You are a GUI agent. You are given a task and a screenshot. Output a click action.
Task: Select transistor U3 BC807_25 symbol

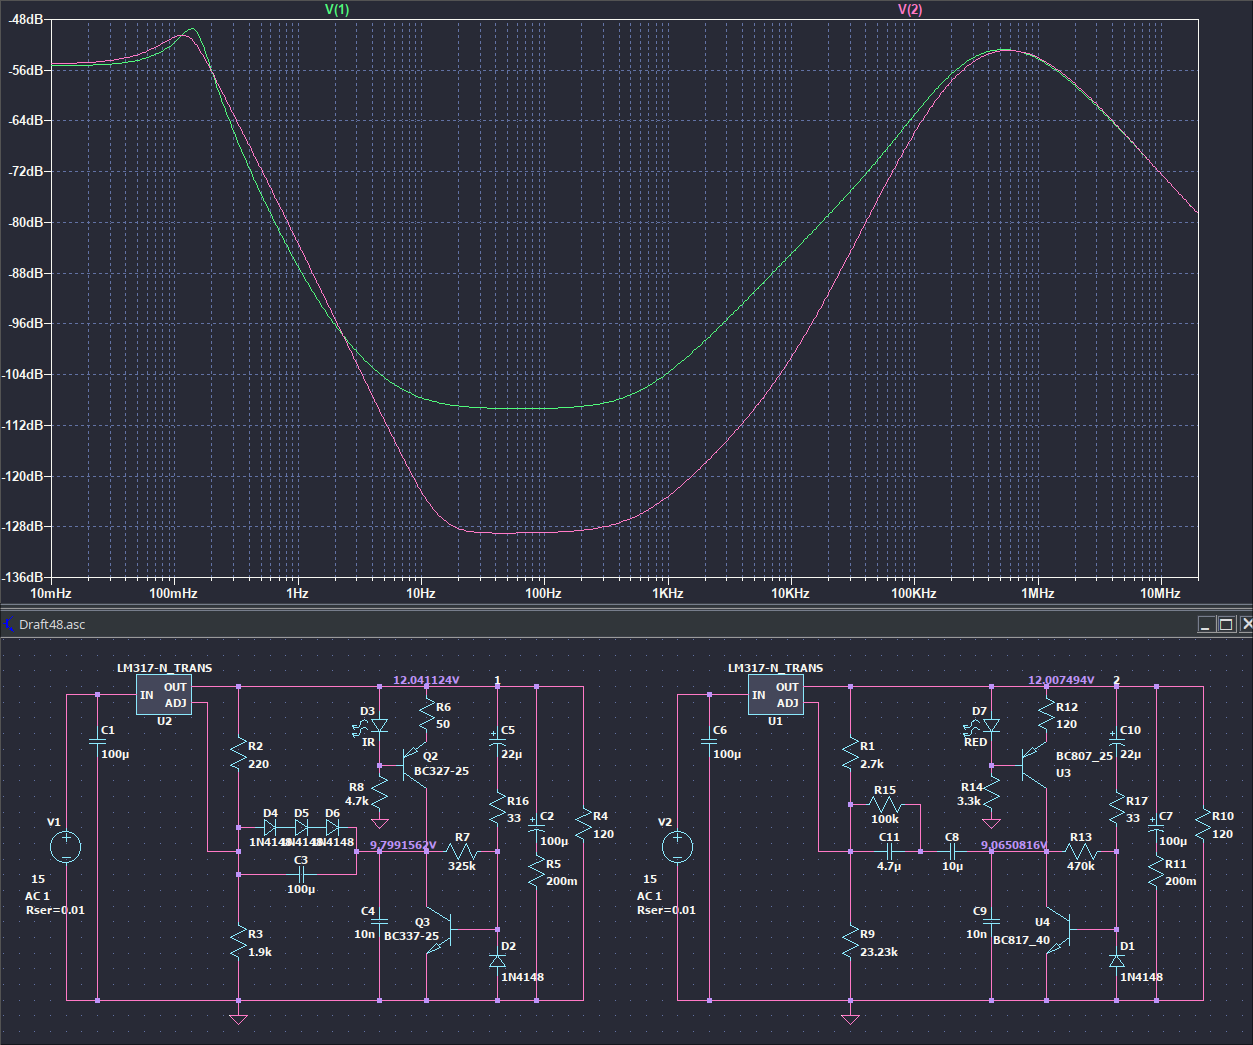1030,767
